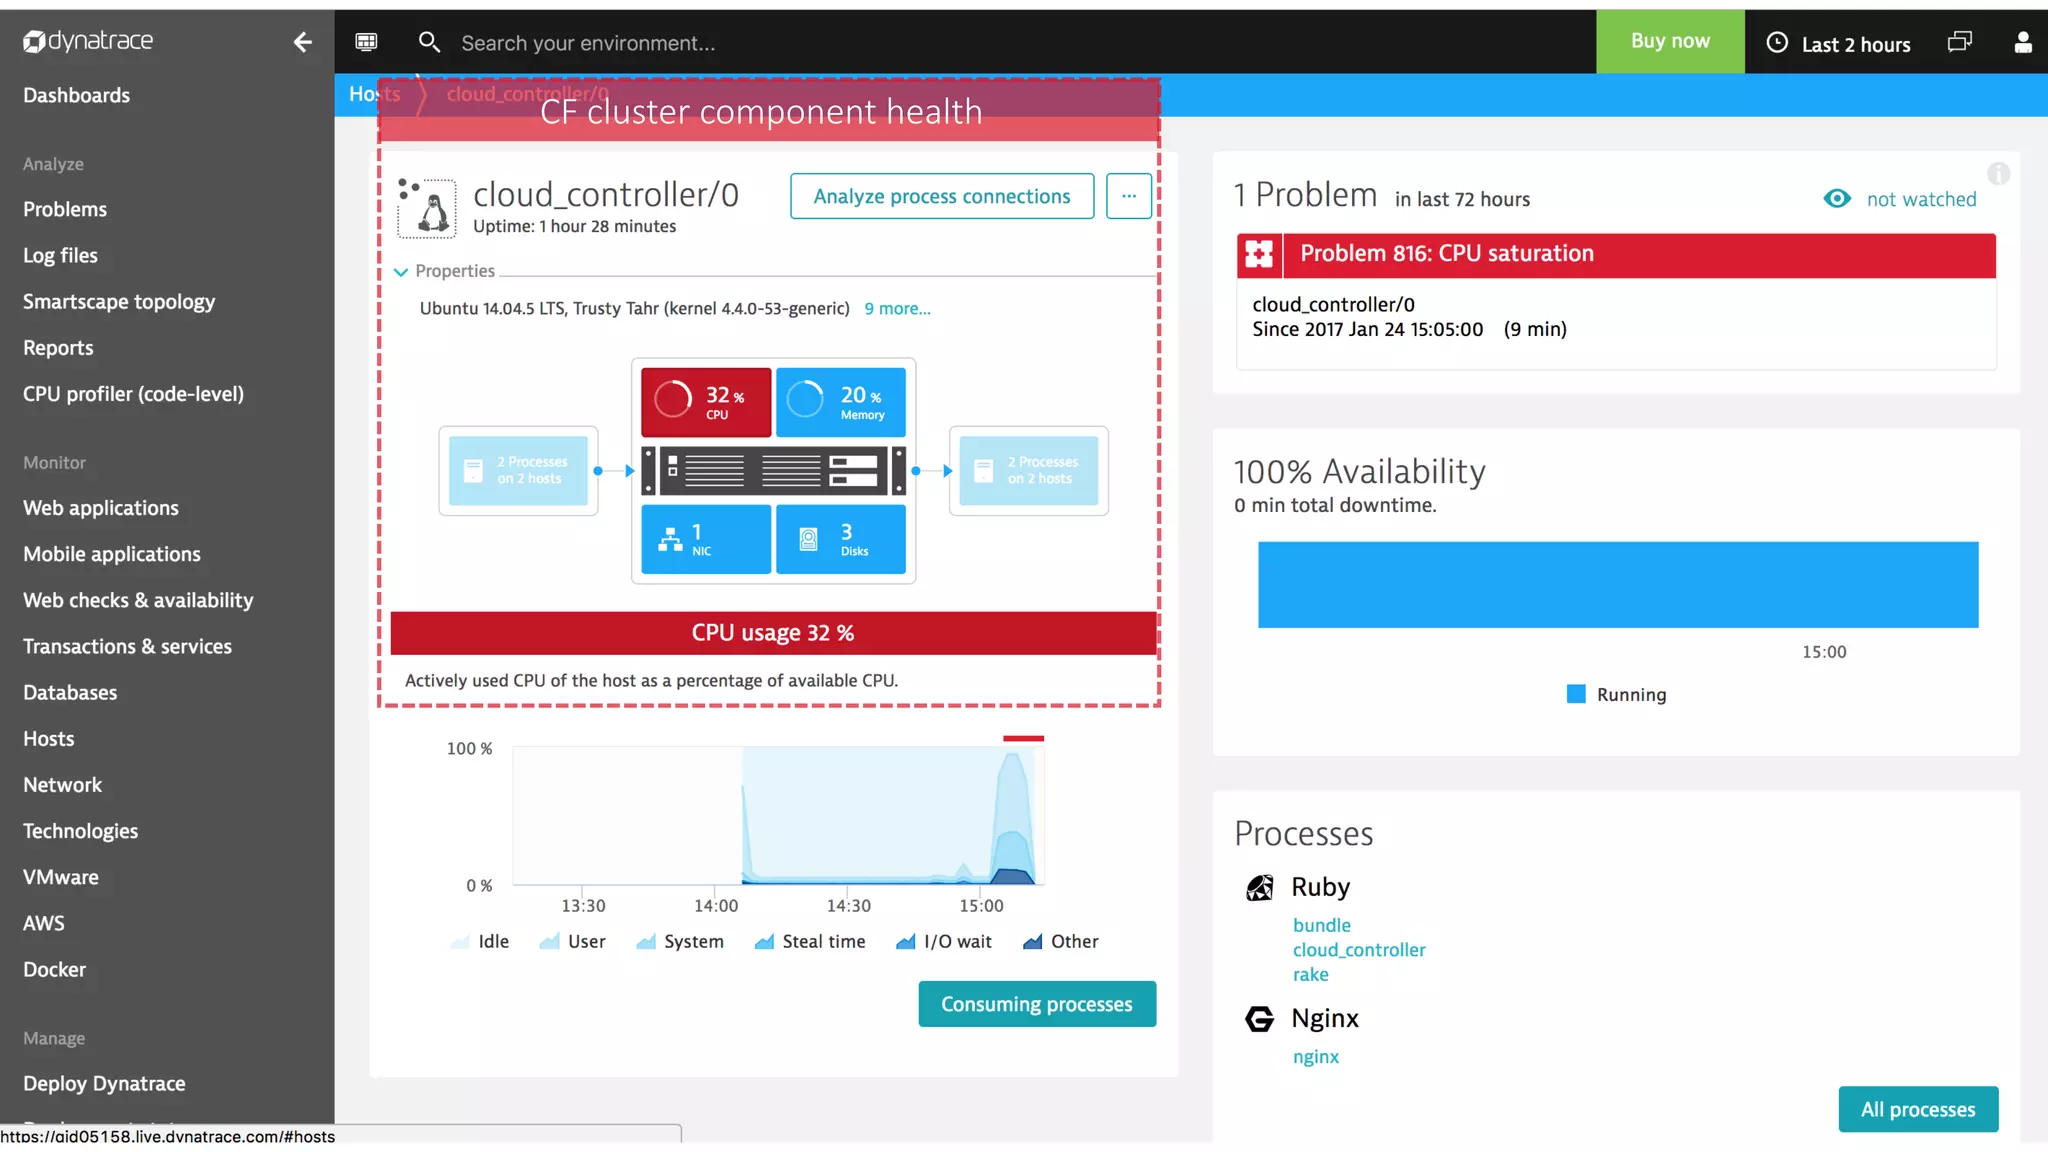Toggle I/O wait series in legend
The height and width of the screenshot is (1152, 2048).
click(x=944, y=942)
